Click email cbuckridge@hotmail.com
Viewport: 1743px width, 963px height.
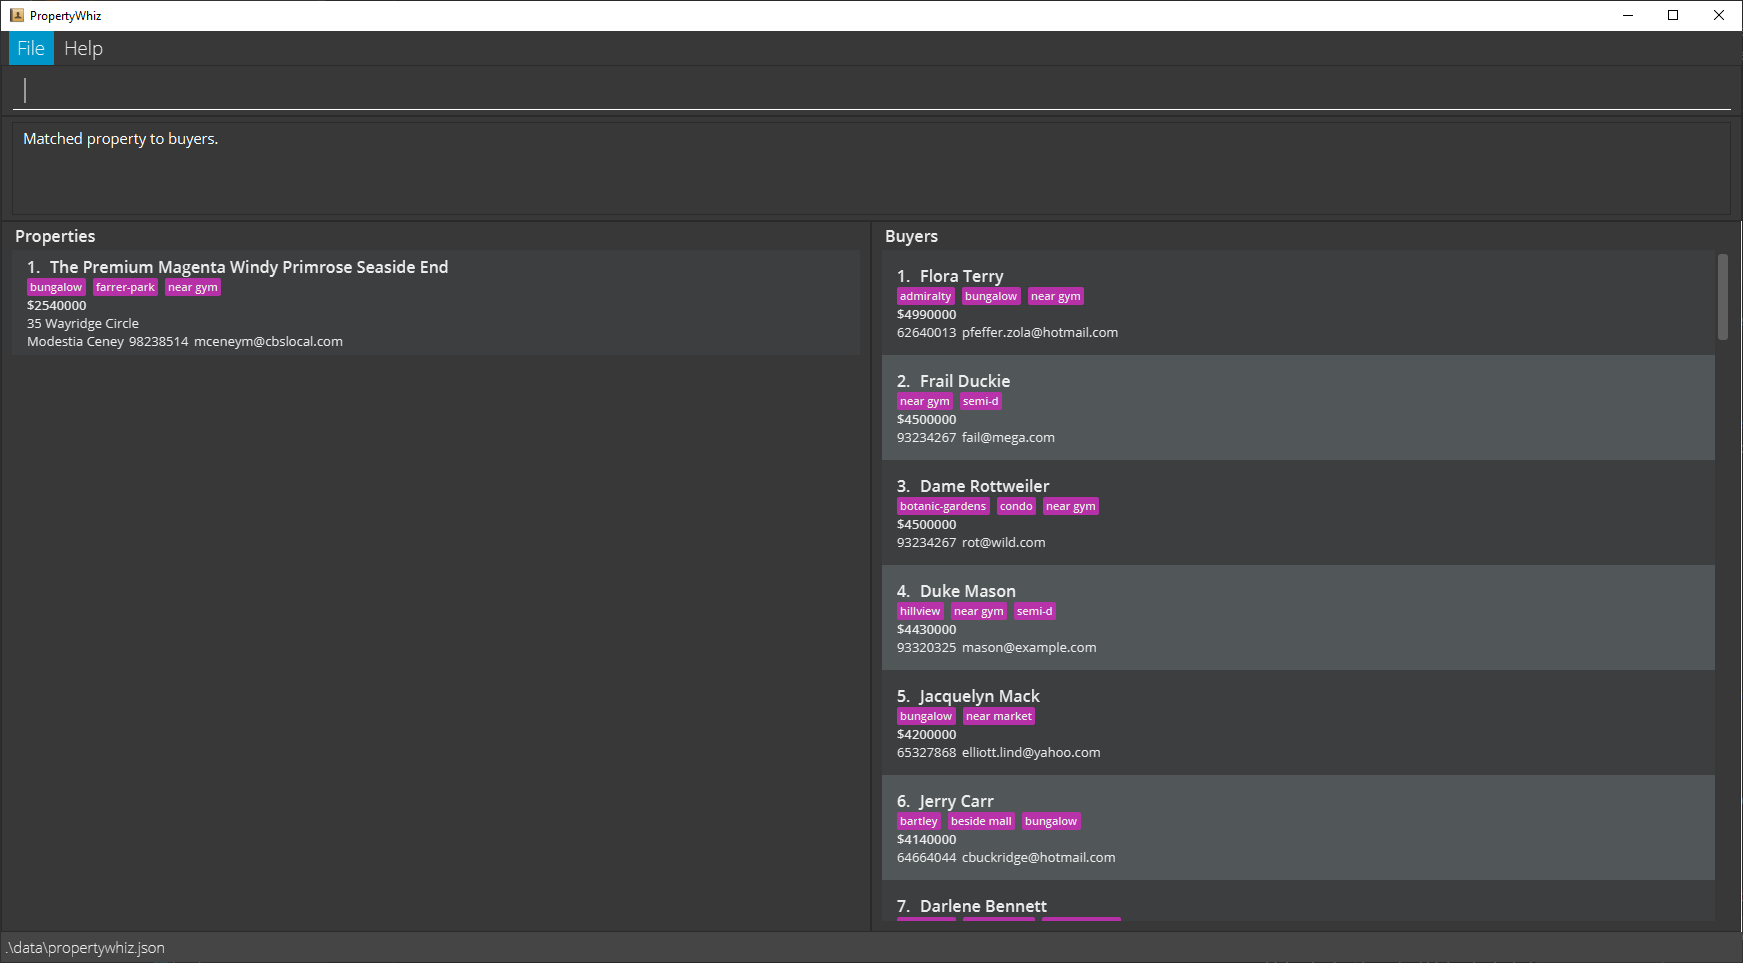1039,858
